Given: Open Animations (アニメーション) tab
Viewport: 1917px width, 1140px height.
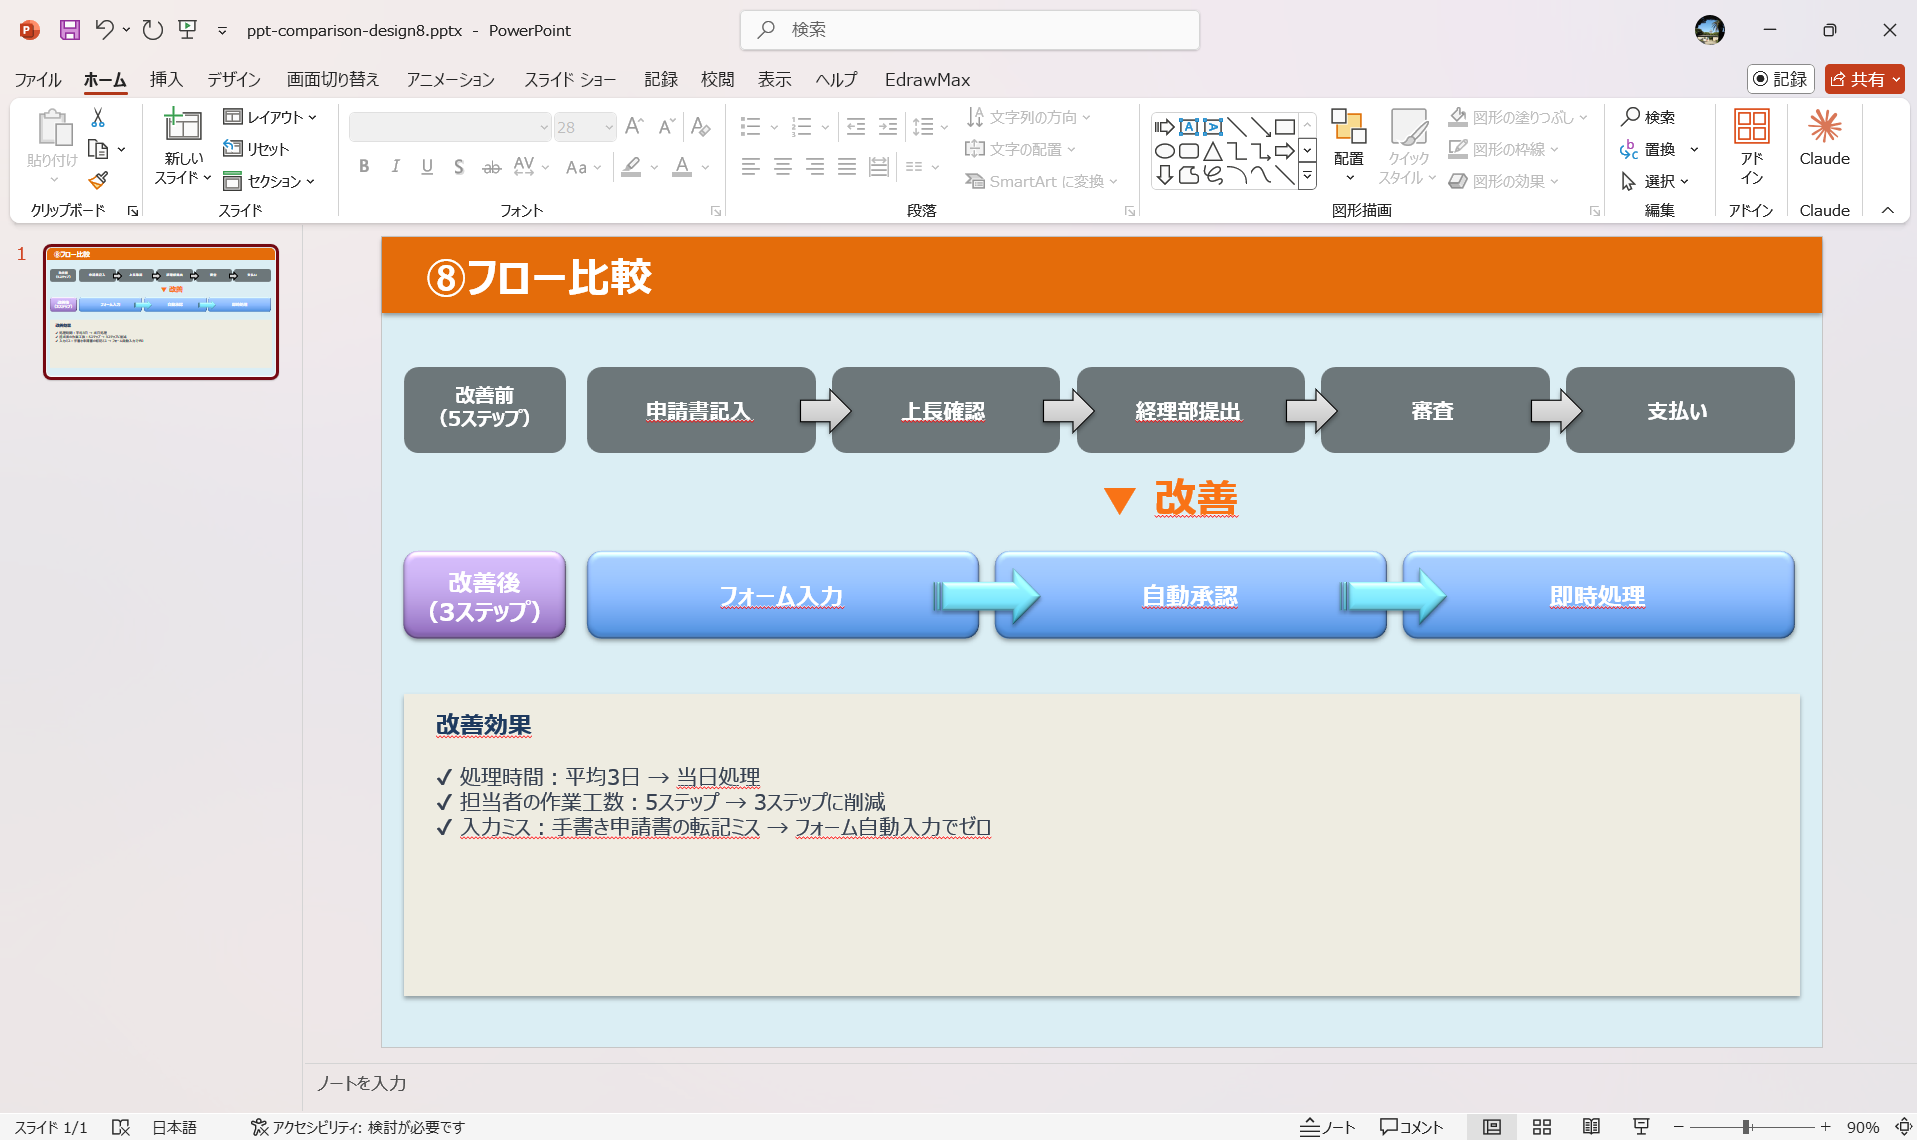Looking at the screenshot, I should [x=450, y=79].
